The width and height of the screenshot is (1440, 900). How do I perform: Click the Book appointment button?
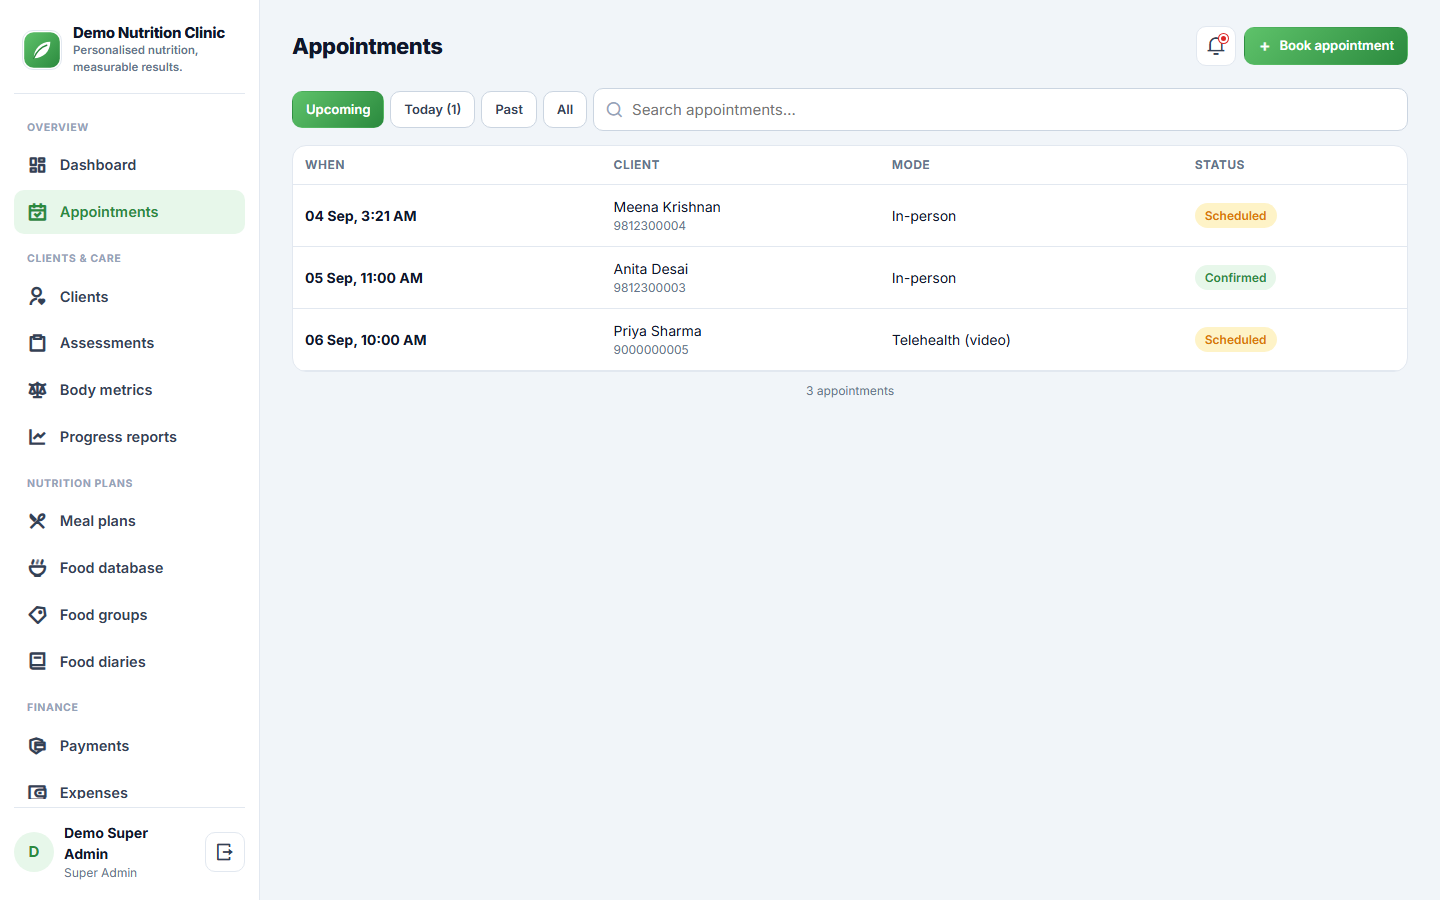click(1325, 46)
